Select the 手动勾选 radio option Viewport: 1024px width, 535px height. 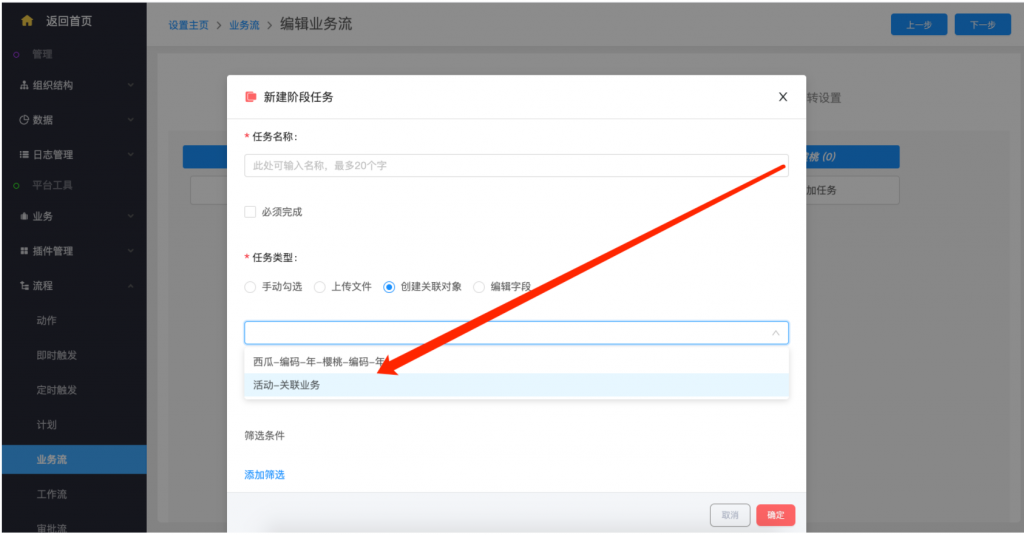(x=250, y=287)
